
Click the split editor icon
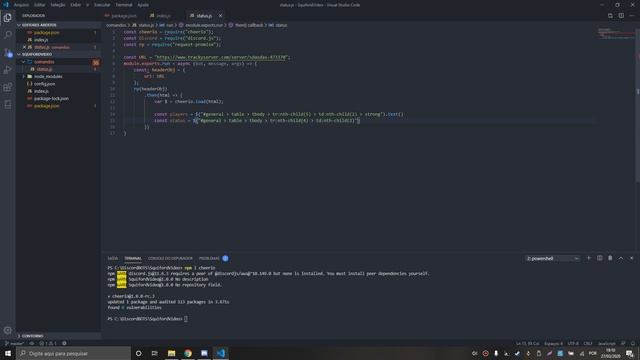click(x=621, y=16)
